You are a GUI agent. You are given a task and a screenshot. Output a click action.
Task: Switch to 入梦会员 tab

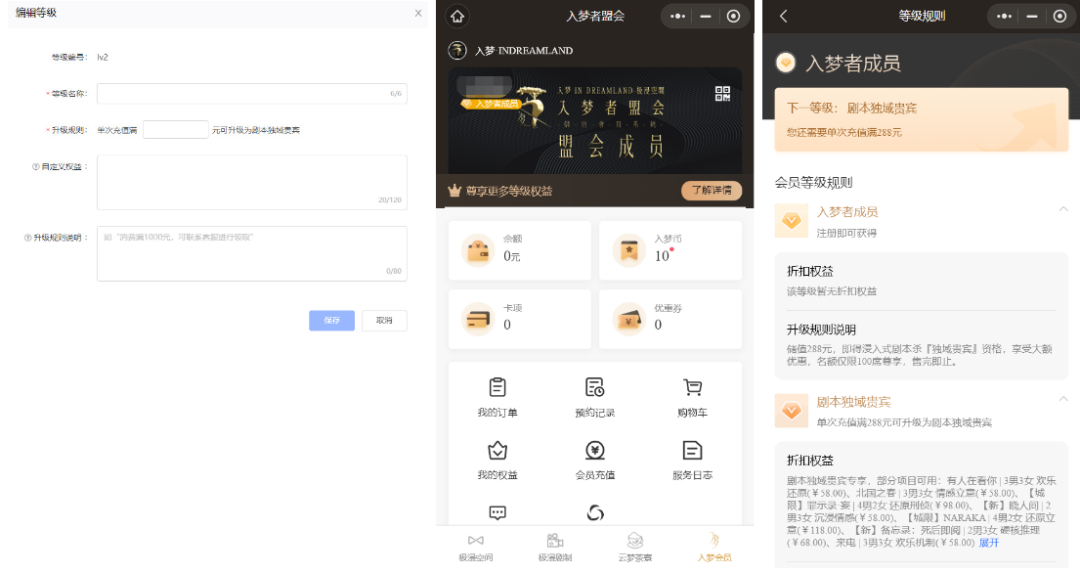714,548
